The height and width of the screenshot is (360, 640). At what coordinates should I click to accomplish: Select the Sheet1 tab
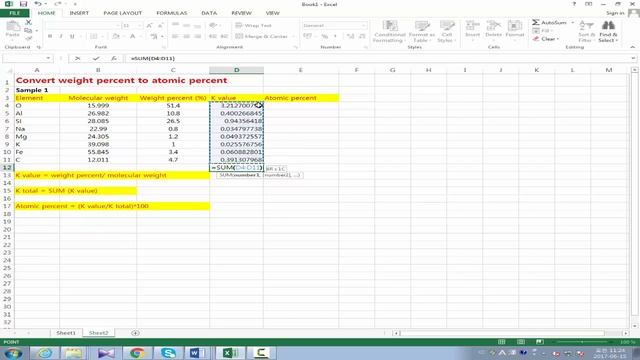66,333
